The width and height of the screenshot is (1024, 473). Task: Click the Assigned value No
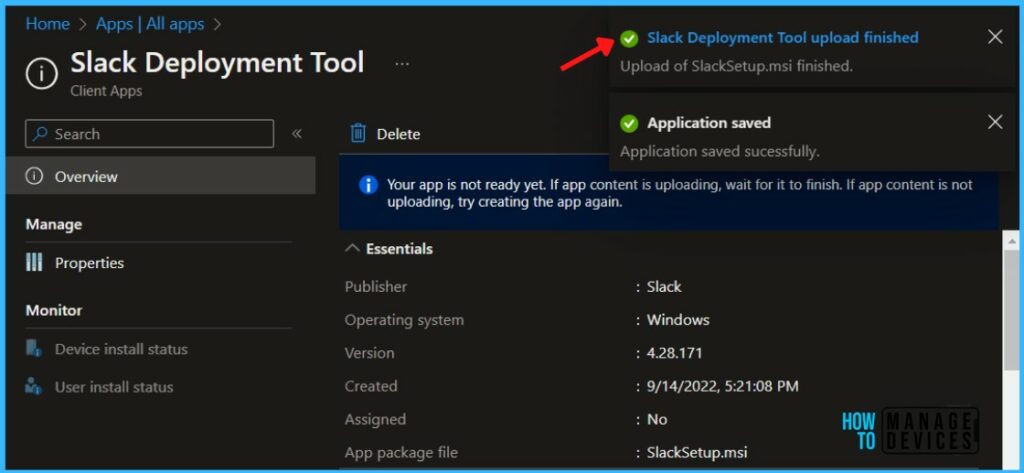(x=657, y=419)
